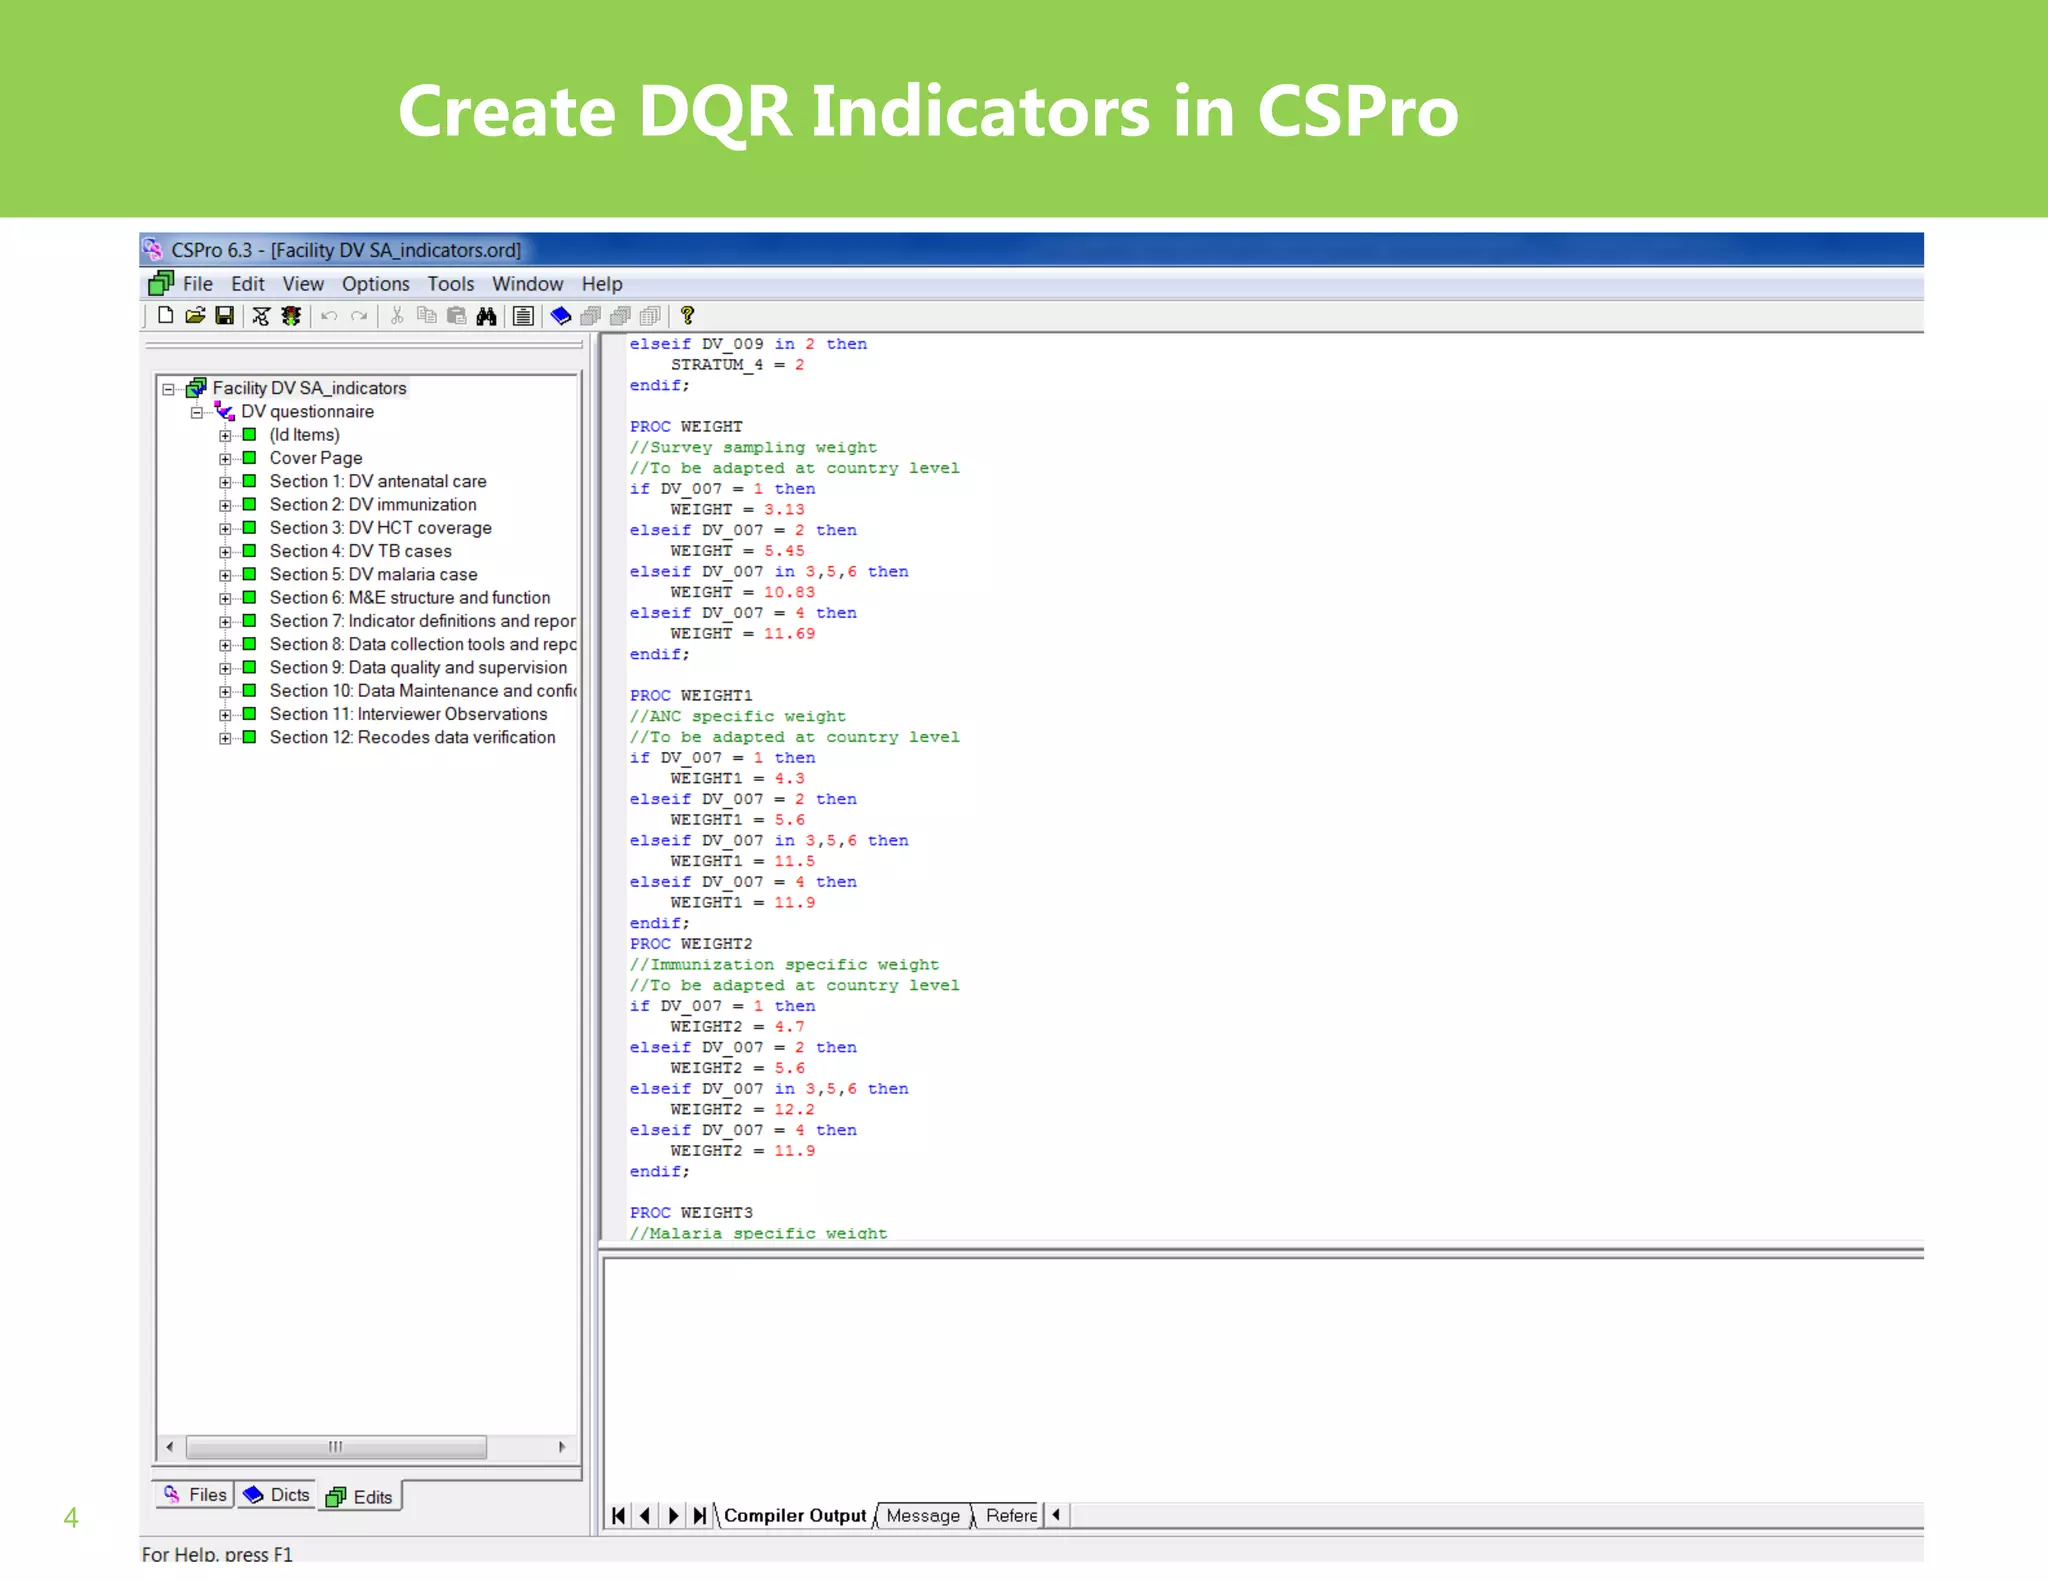This screenshot has height=1582, width=2048.
Task: Open the Window menu
Action: click(x=528, y=284)
